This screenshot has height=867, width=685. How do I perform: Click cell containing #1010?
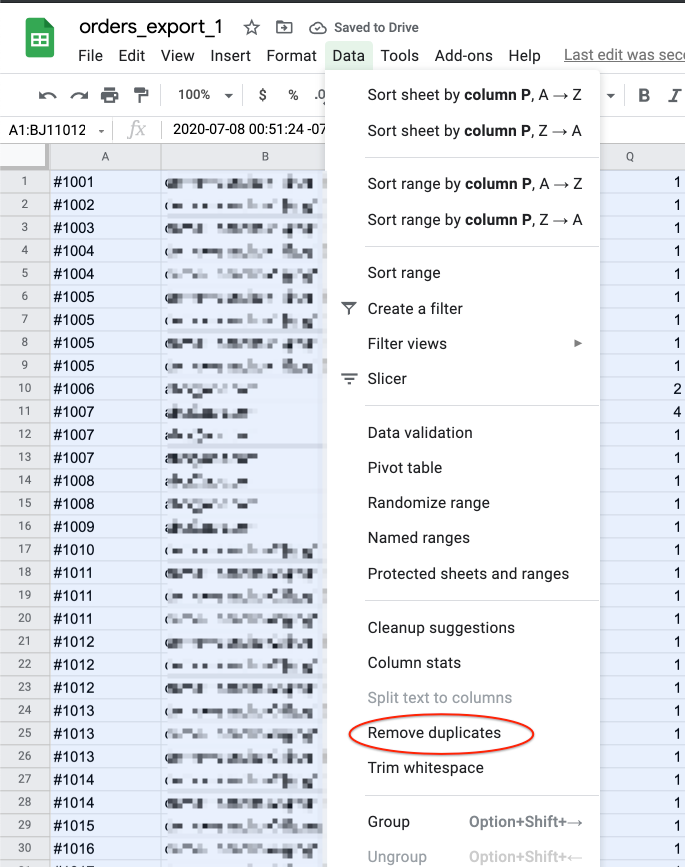click(x=105, y=550)
